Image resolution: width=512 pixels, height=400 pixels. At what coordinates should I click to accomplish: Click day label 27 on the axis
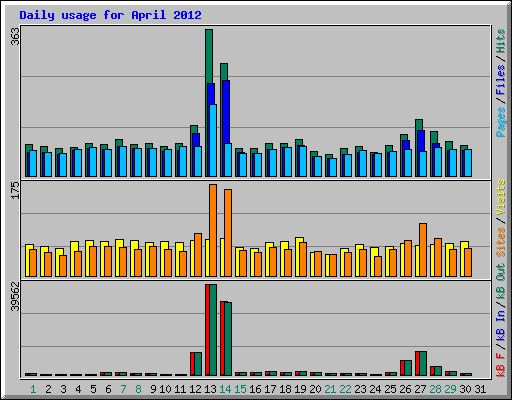tap(420, 389)
